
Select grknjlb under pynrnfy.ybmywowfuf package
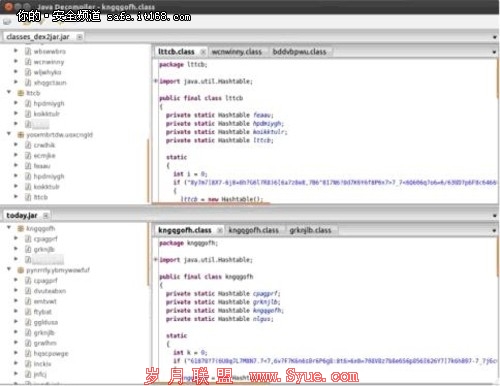[44, 333]
